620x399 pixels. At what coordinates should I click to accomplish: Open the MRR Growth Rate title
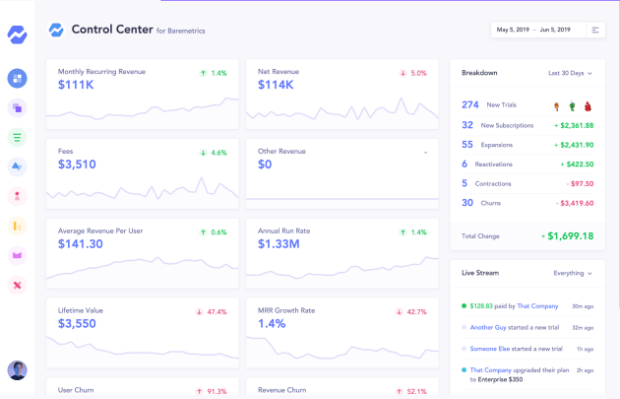click(286, 310)
